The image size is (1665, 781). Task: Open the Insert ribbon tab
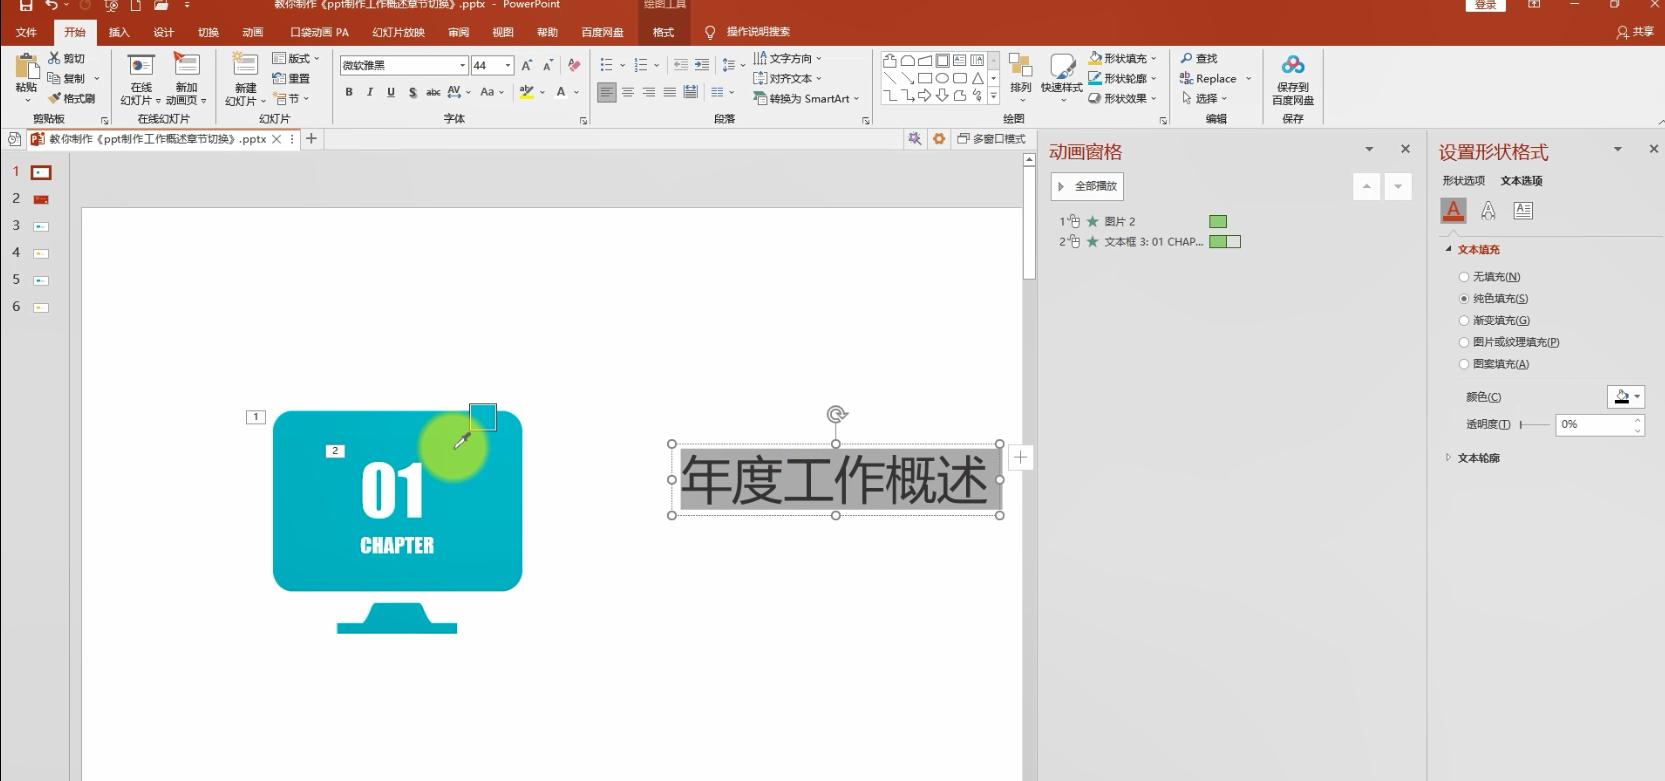tap(119, 32)
